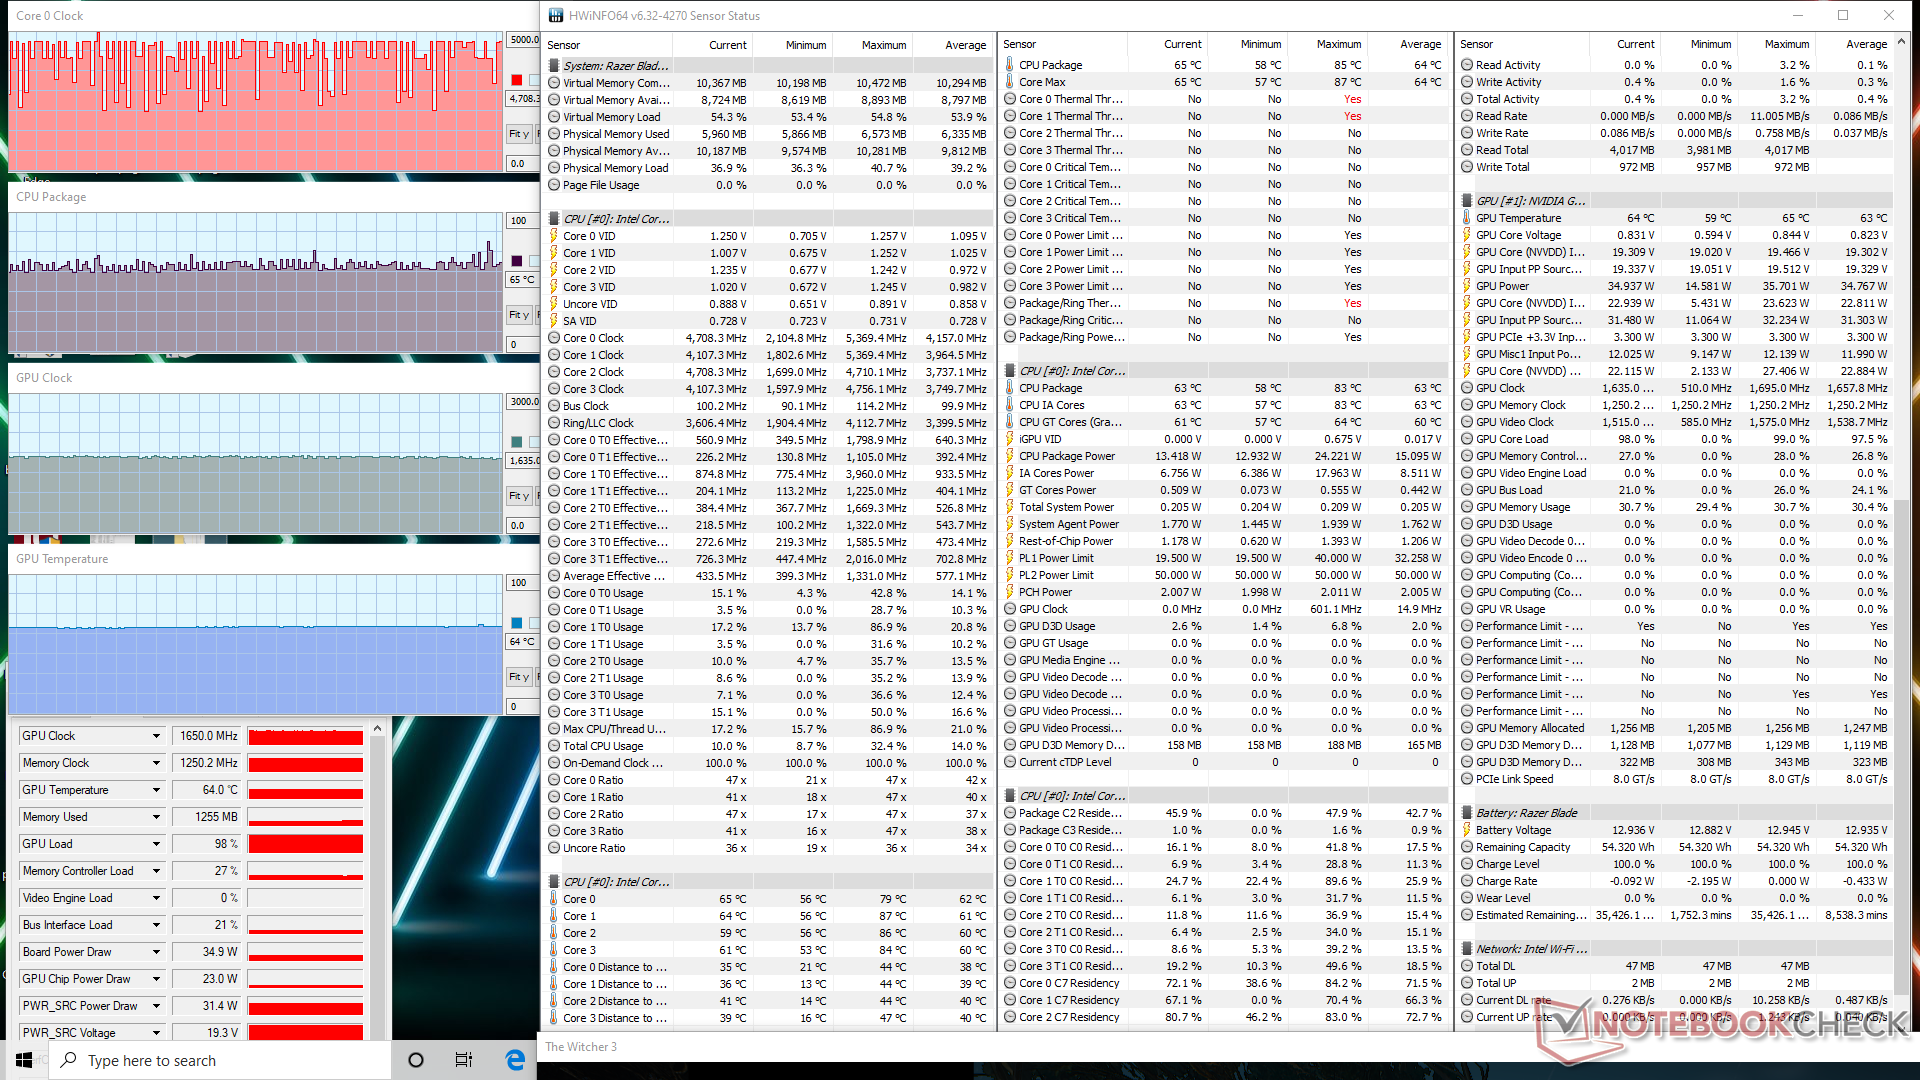Click the clock icon beside Core 0 Clock

[x=554, y=338]
